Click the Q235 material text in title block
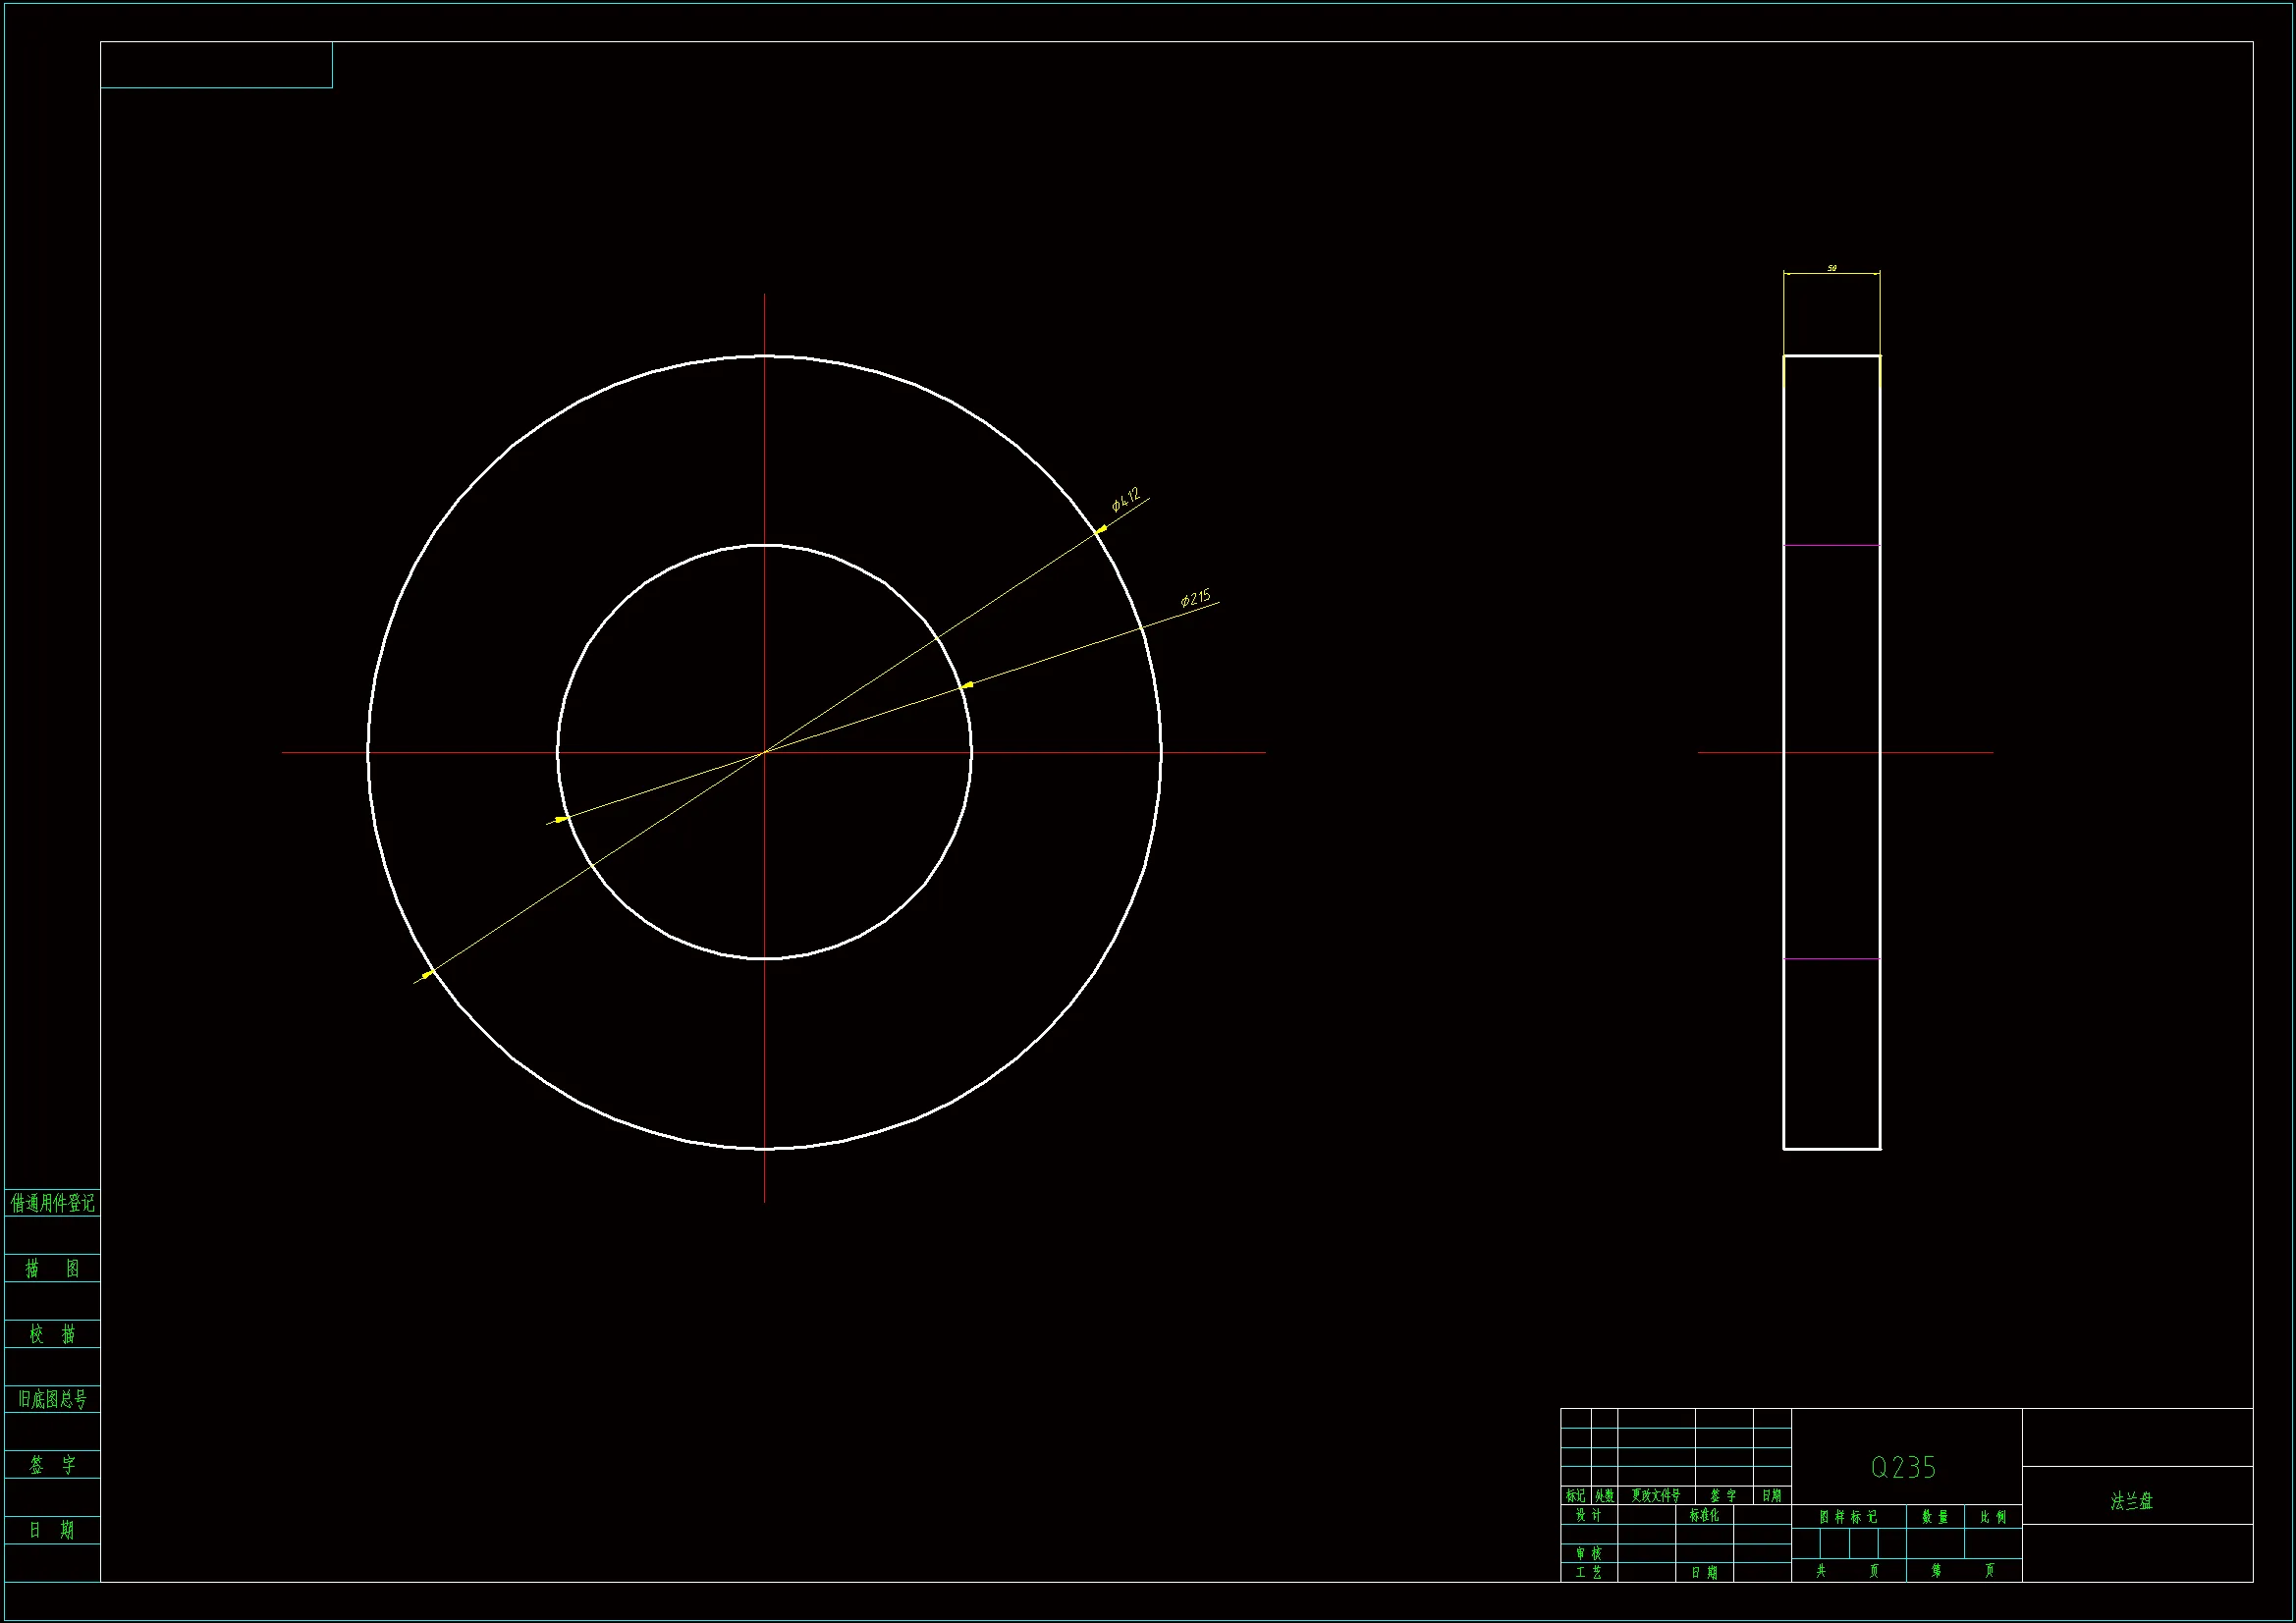Viewport: 2296px width, 1623px height. (1903, 1467)
